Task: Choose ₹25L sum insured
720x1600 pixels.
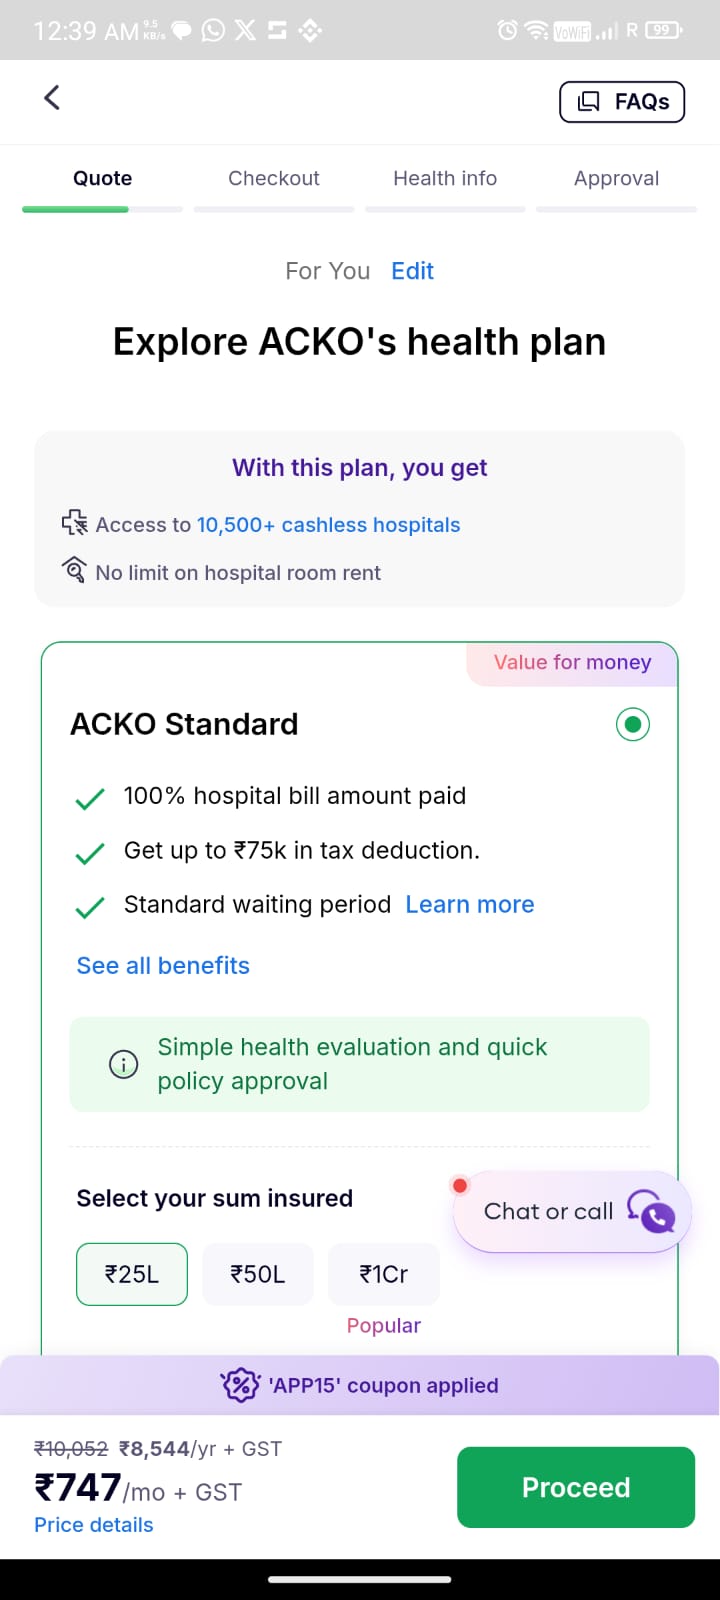Action: [x=132, y=1274]
